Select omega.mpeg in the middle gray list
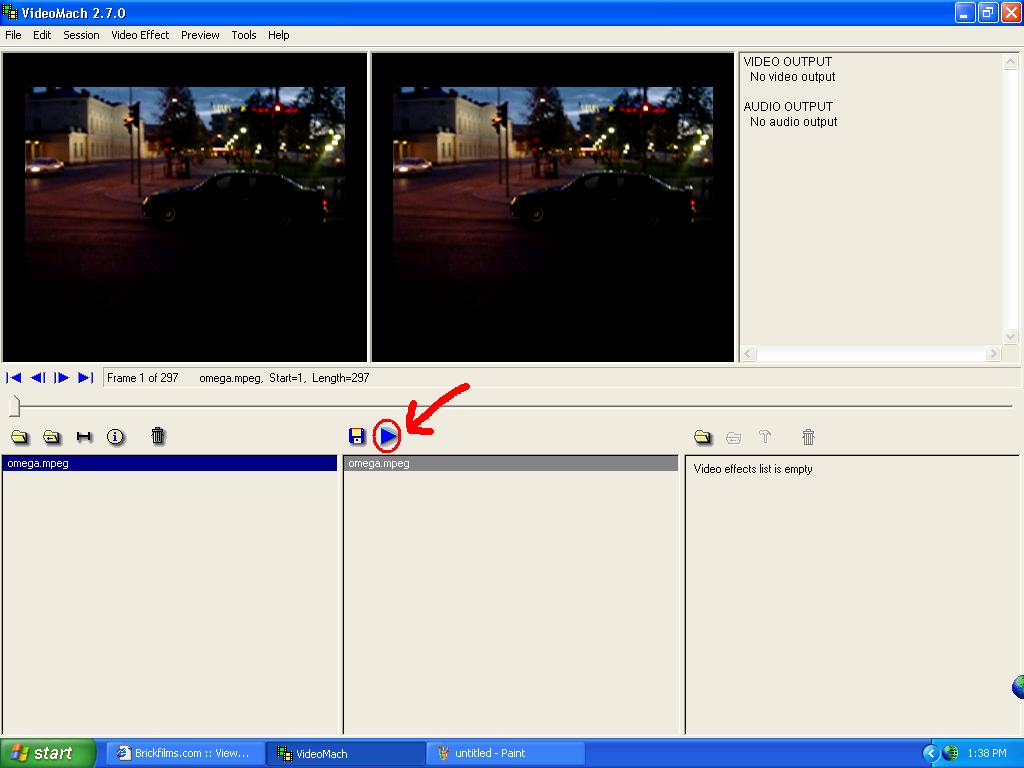The width and height of the screenshot is (1024, 768). (511, 464)
